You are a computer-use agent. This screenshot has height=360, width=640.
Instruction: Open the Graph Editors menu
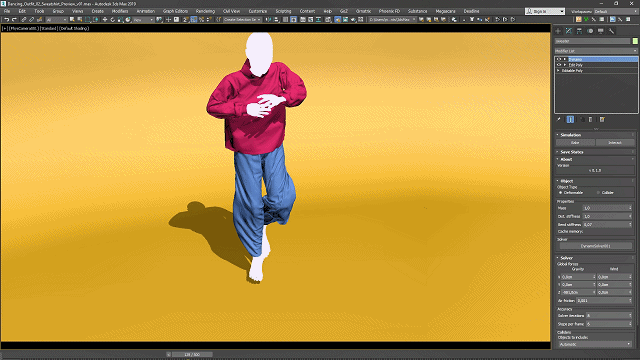[175, 11]
